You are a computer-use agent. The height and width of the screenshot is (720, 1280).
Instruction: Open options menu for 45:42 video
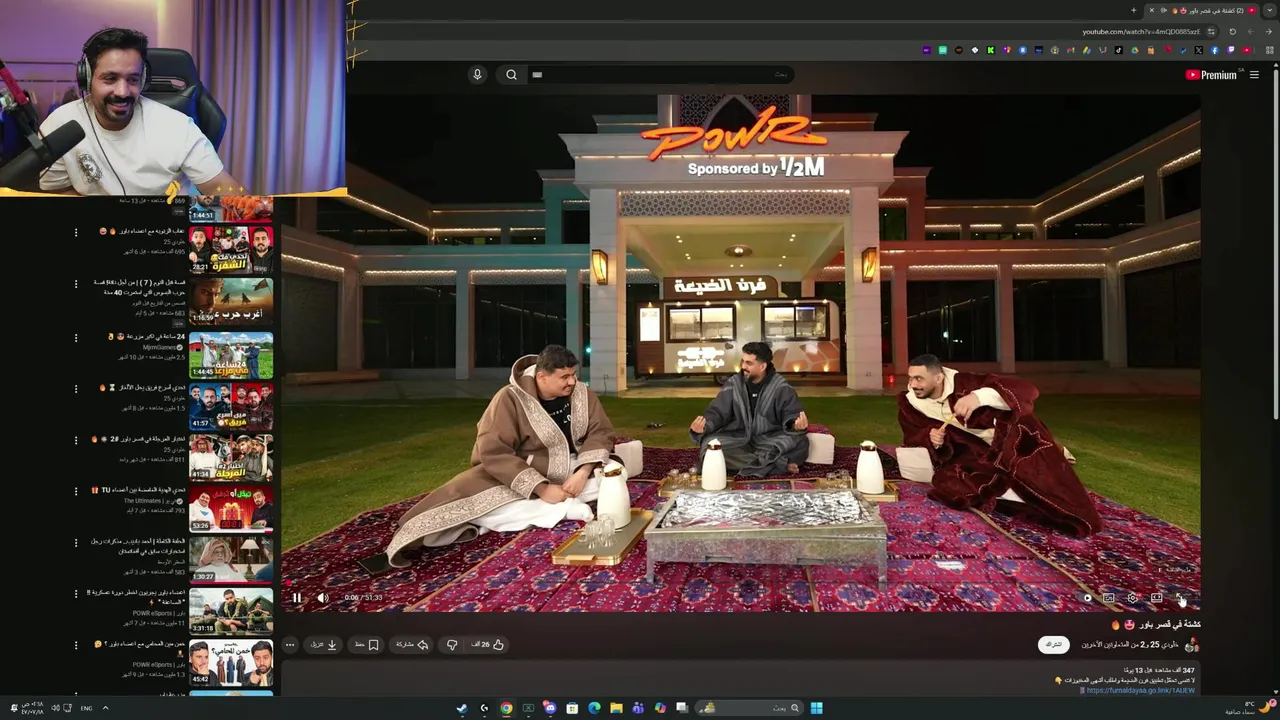click(x=76, y=645)
